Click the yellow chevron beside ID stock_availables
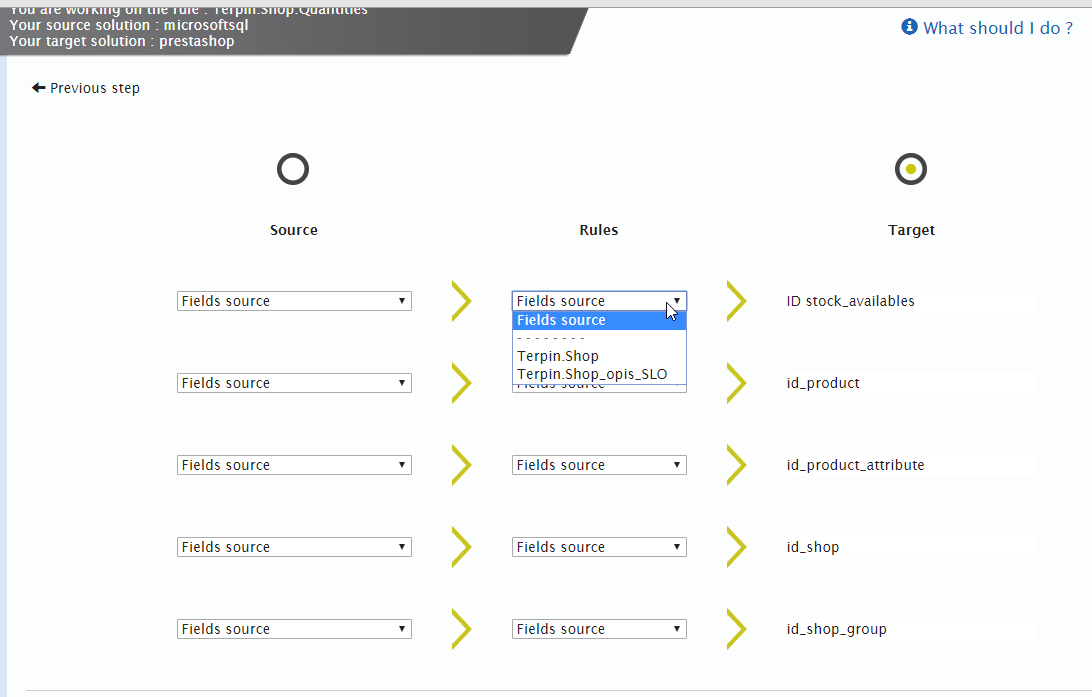Screen dimensions: 1092x697 click(x=737, y=300)
